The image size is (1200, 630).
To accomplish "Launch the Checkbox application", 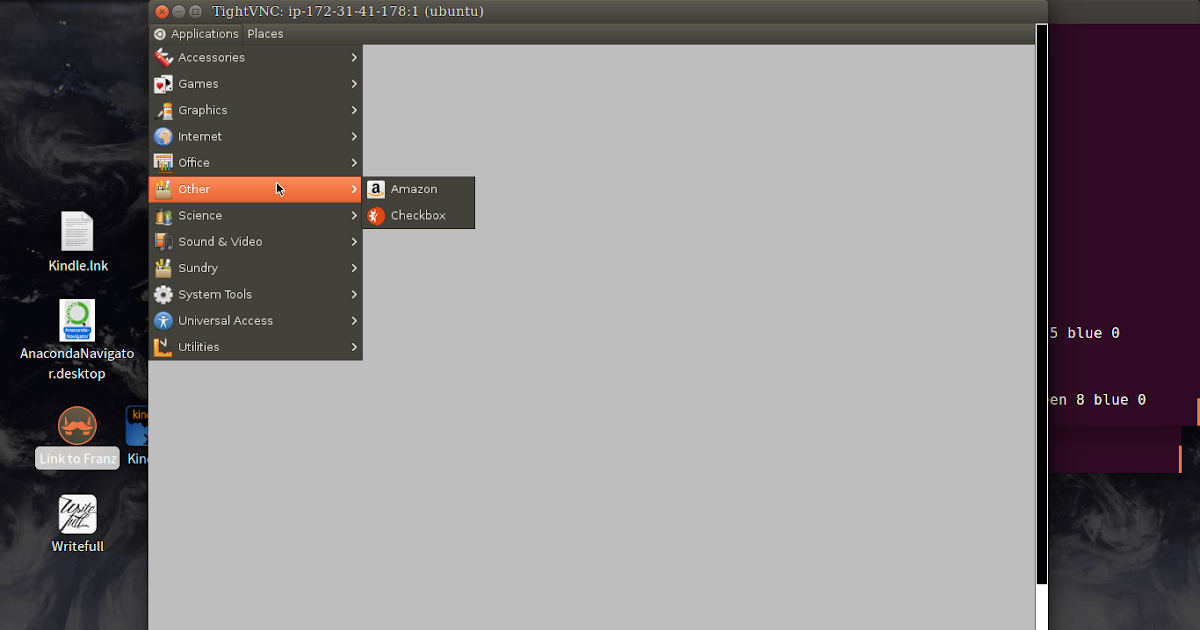I will coord(417,215).
